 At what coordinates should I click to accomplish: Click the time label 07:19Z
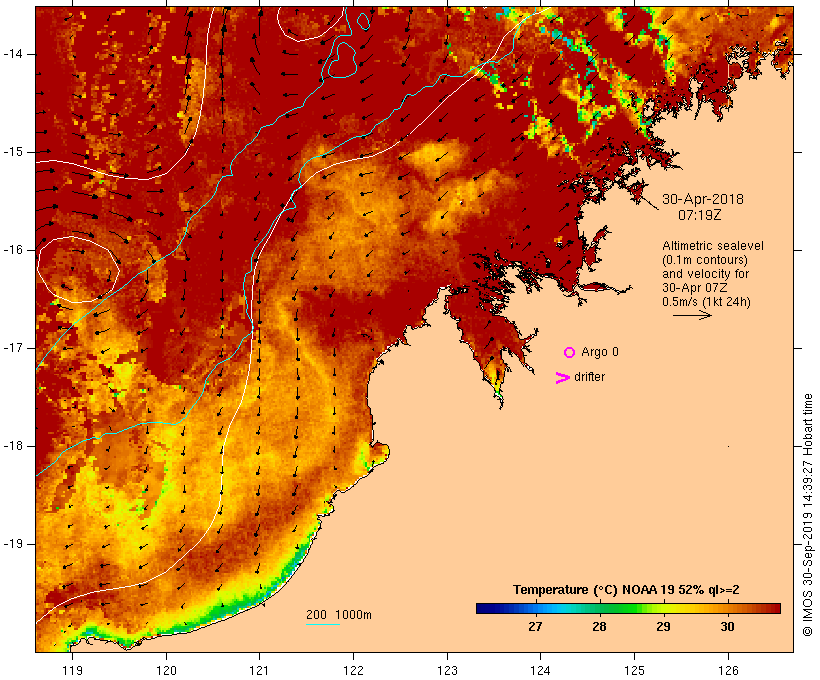tap(700, 215)
